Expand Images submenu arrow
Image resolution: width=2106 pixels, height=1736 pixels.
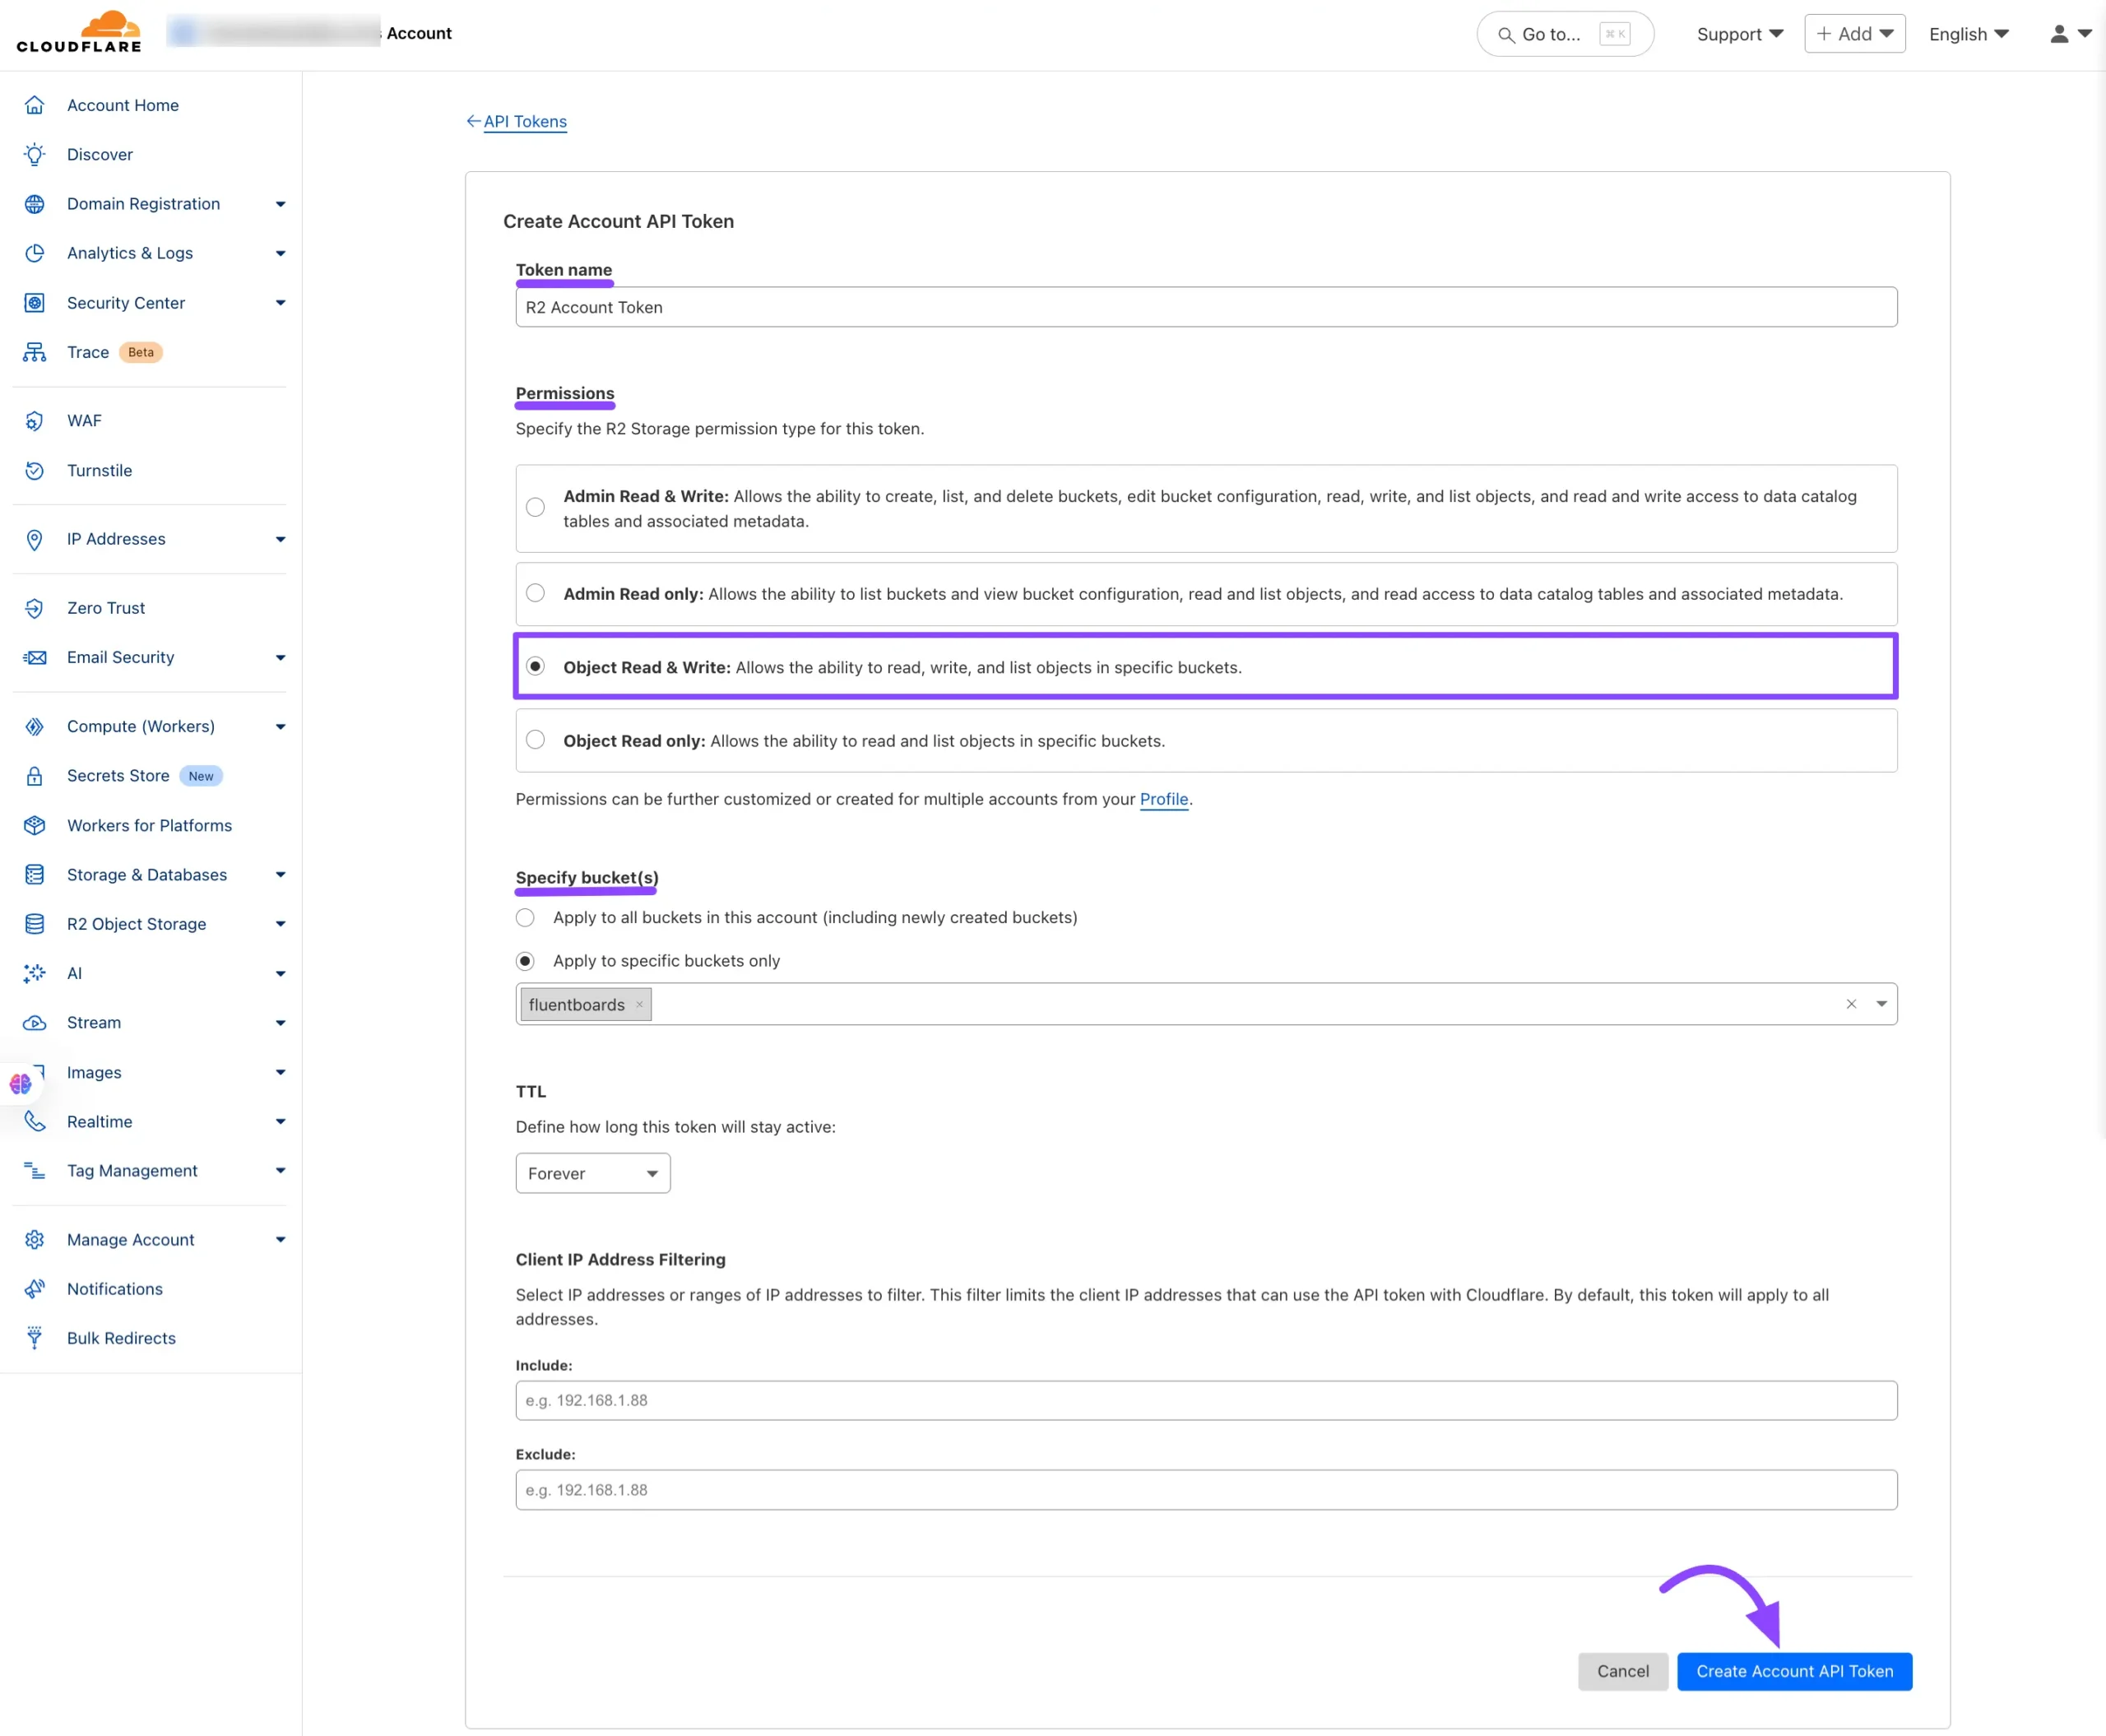pos(280,1072)
